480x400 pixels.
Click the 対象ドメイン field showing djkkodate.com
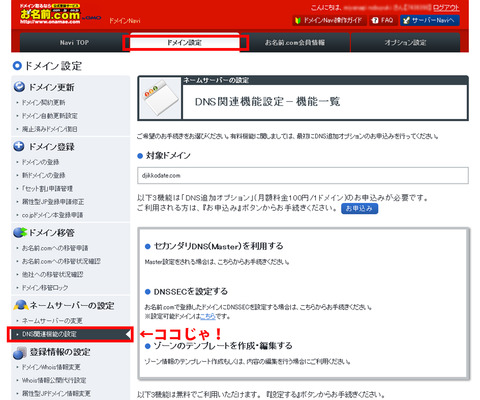point(303,175)
